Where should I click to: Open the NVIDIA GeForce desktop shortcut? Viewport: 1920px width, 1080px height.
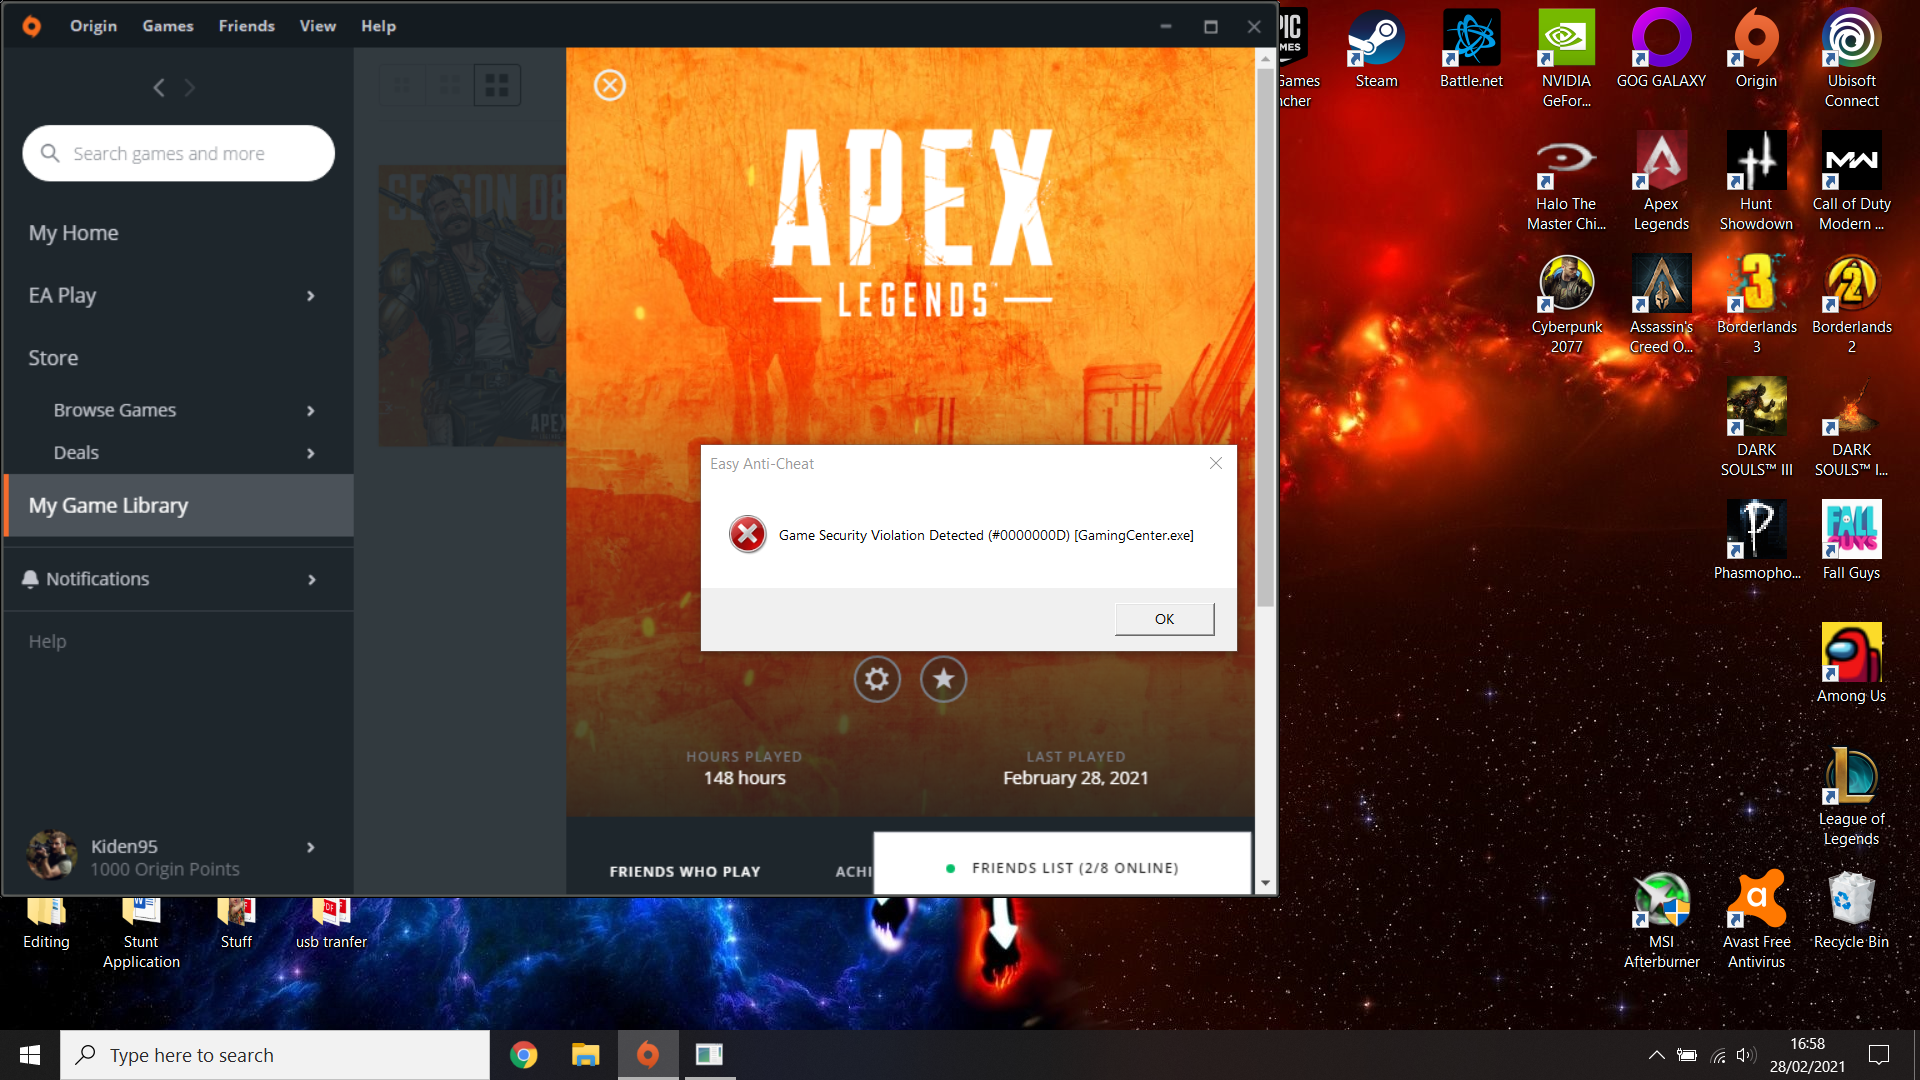pos(1566,58)
